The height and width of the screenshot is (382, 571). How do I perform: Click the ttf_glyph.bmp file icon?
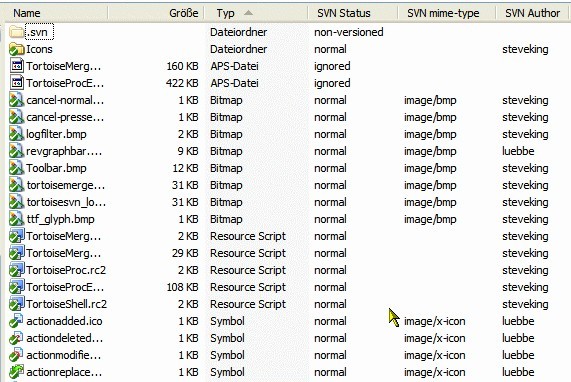coord(16,219)
